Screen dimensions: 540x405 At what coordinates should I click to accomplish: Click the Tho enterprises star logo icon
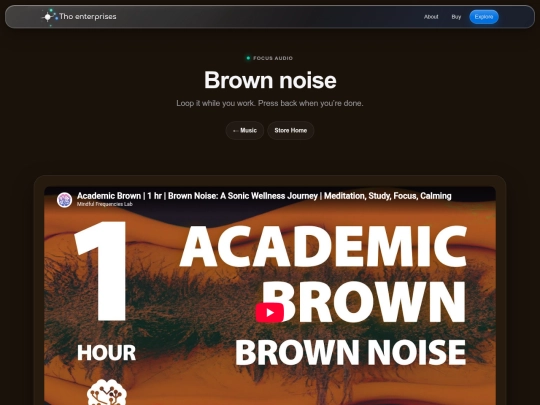[49, 17]
